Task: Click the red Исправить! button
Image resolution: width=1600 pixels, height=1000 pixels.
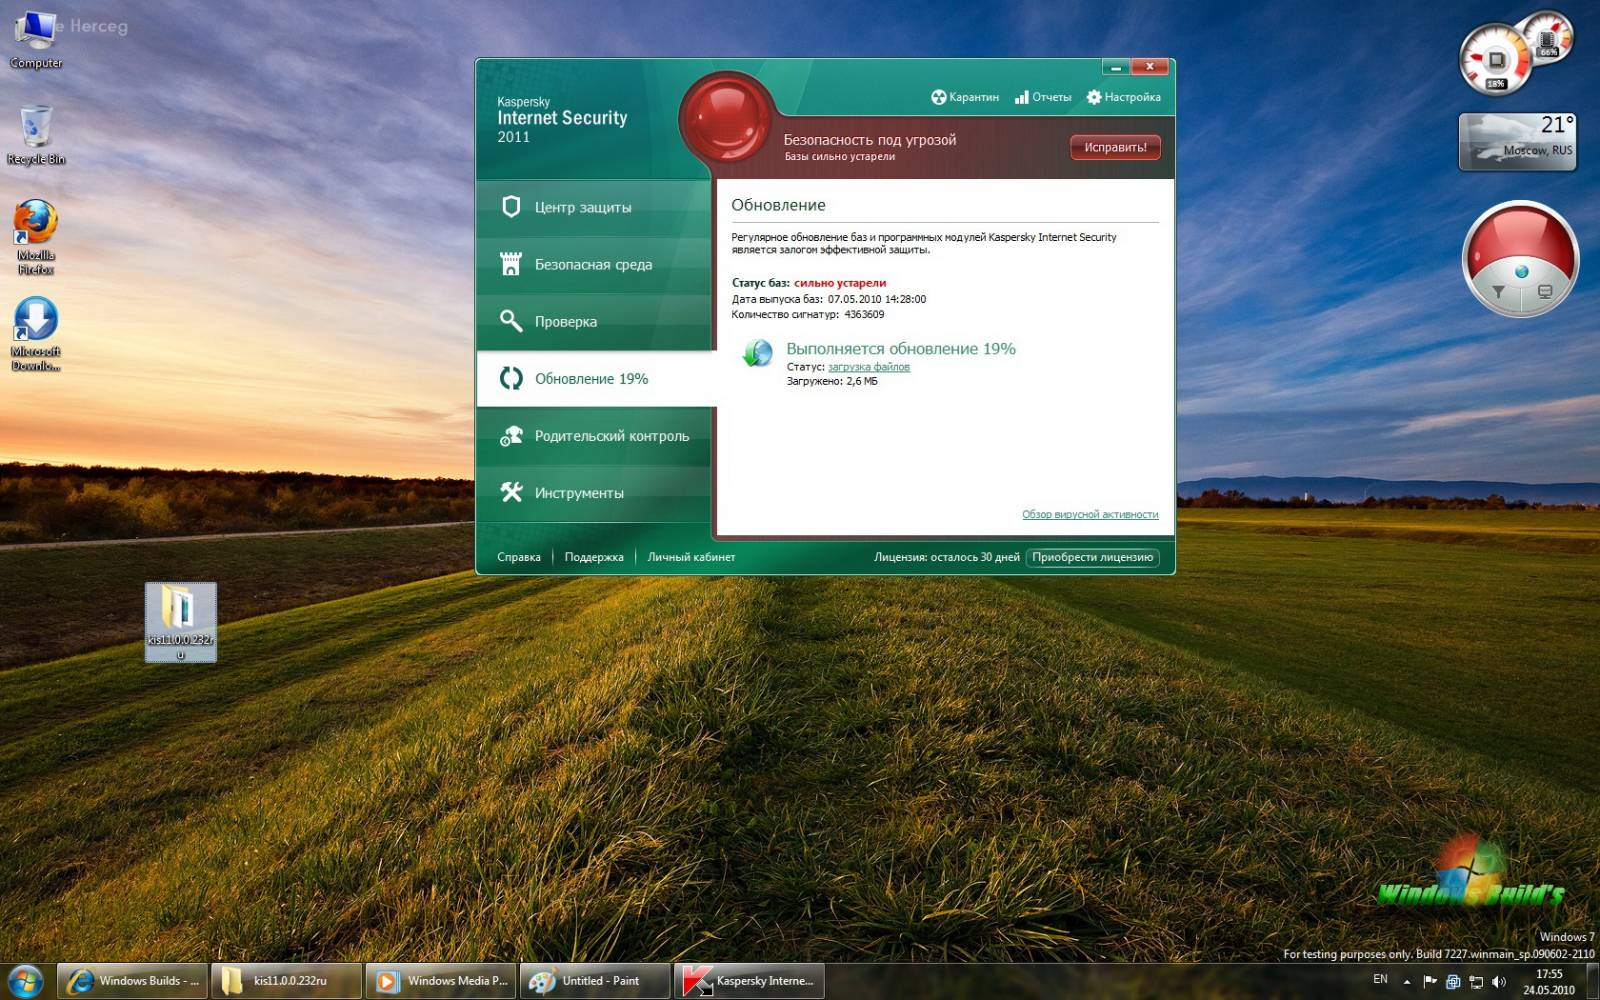Action: pos(1115,147)
